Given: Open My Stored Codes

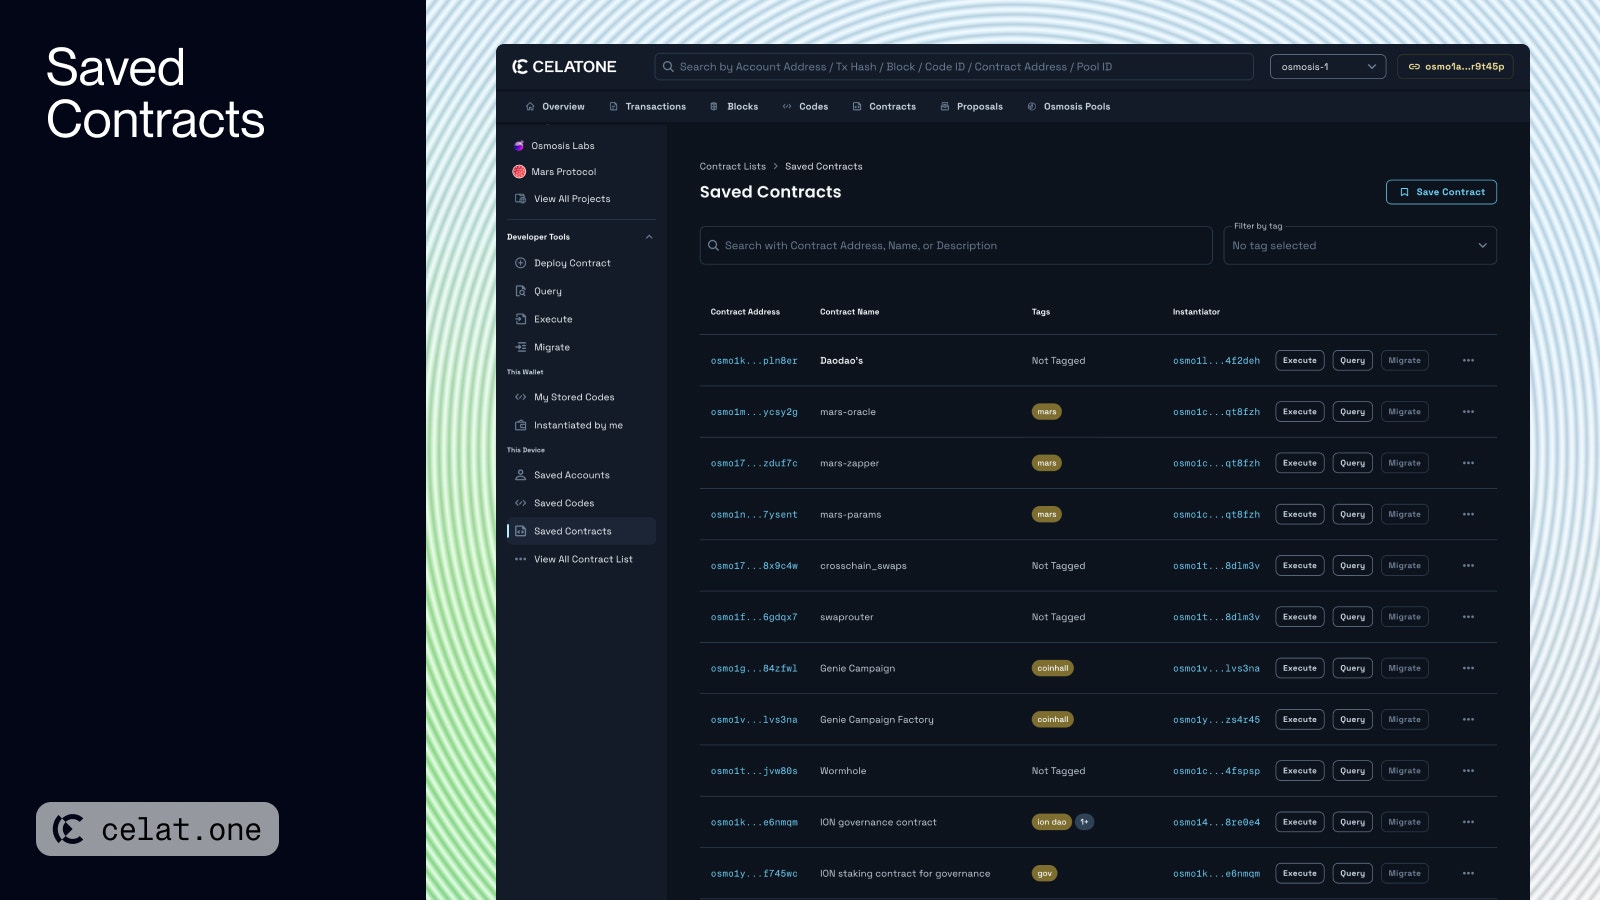Looking at the screenshot, I should [564, 397].
